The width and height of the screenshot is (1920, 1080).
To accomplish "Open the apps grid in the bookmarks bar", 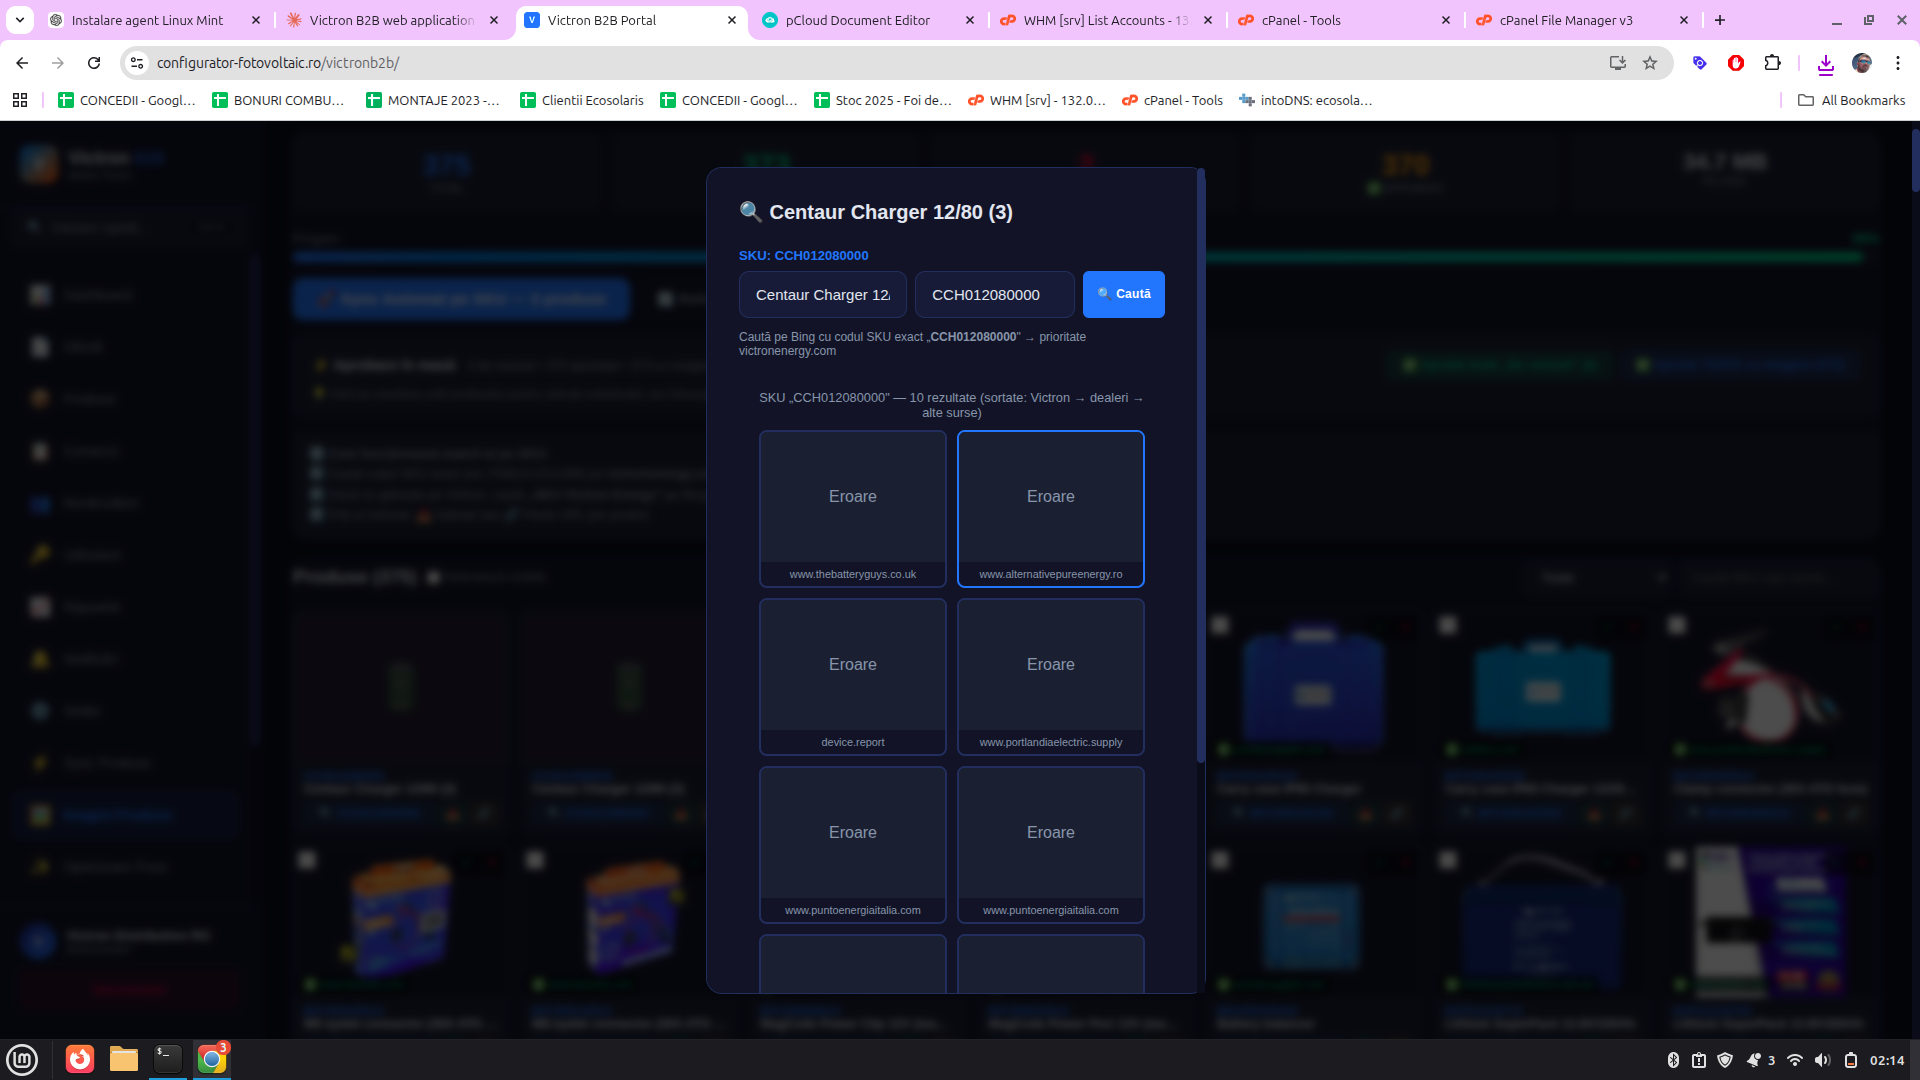I will (x=20, y=100).
